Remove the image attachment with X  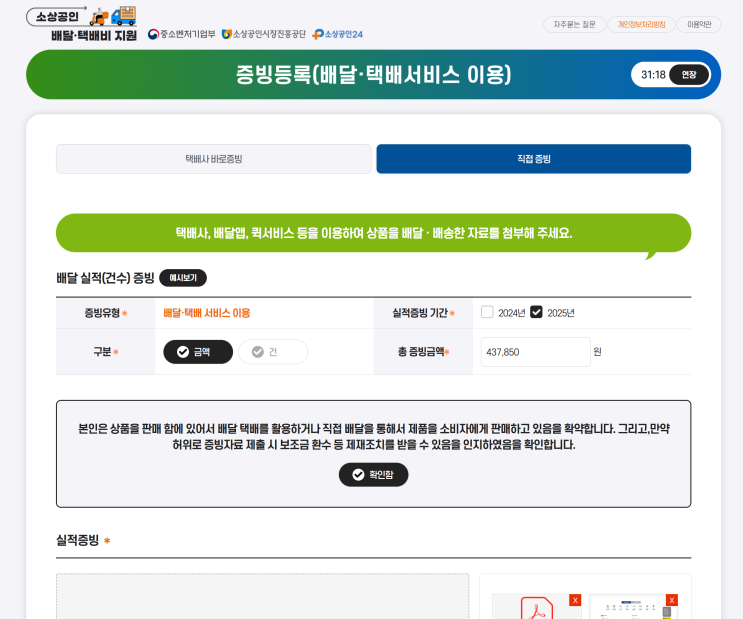pyautogui.click(x=671, y=600)
